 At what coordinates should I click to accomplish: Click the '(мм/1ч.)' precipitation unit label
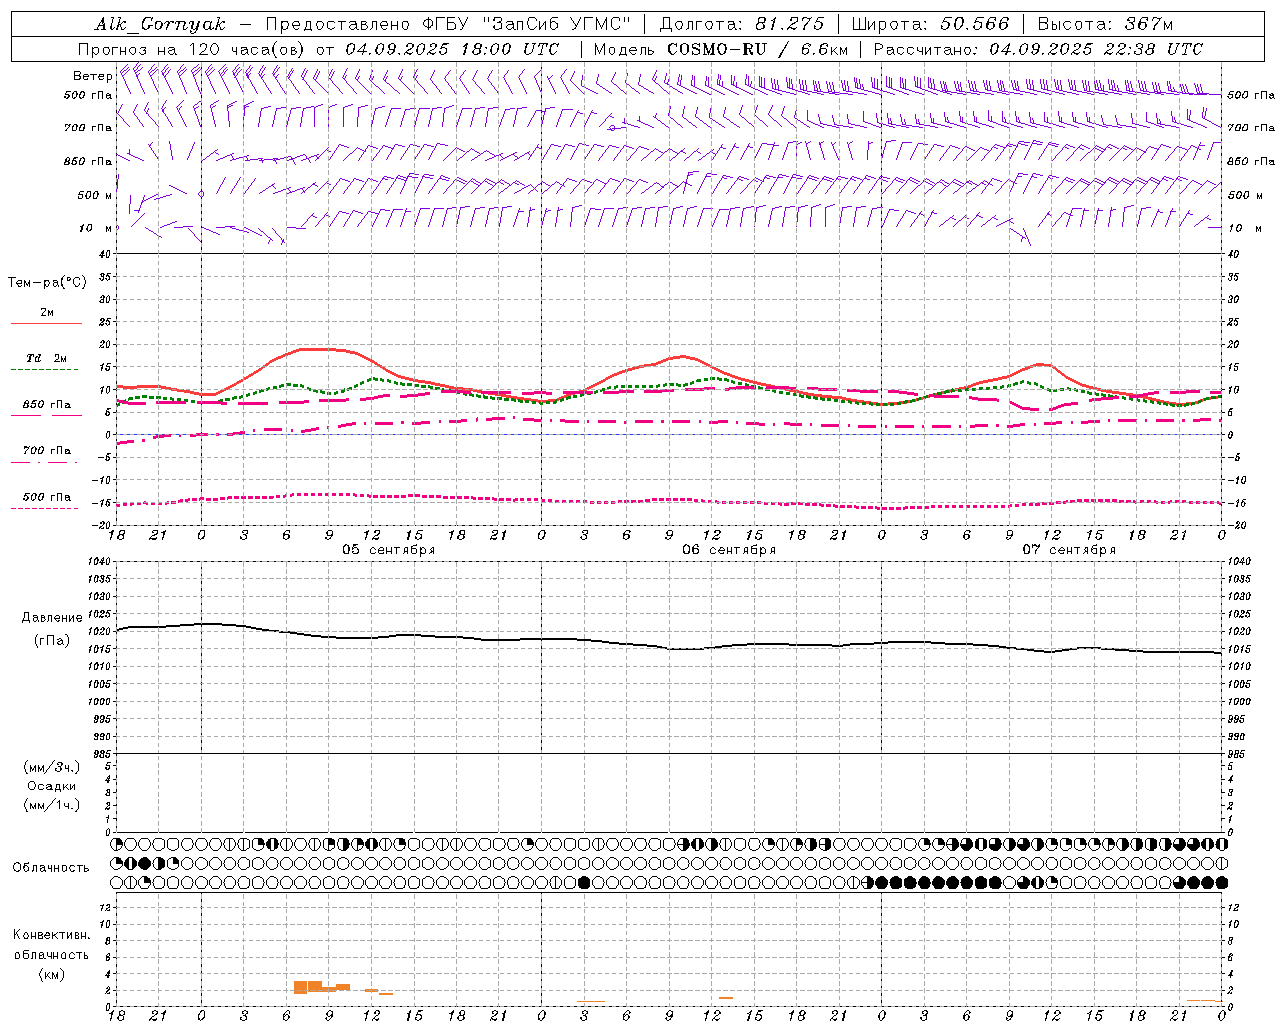tap(52, 805)
